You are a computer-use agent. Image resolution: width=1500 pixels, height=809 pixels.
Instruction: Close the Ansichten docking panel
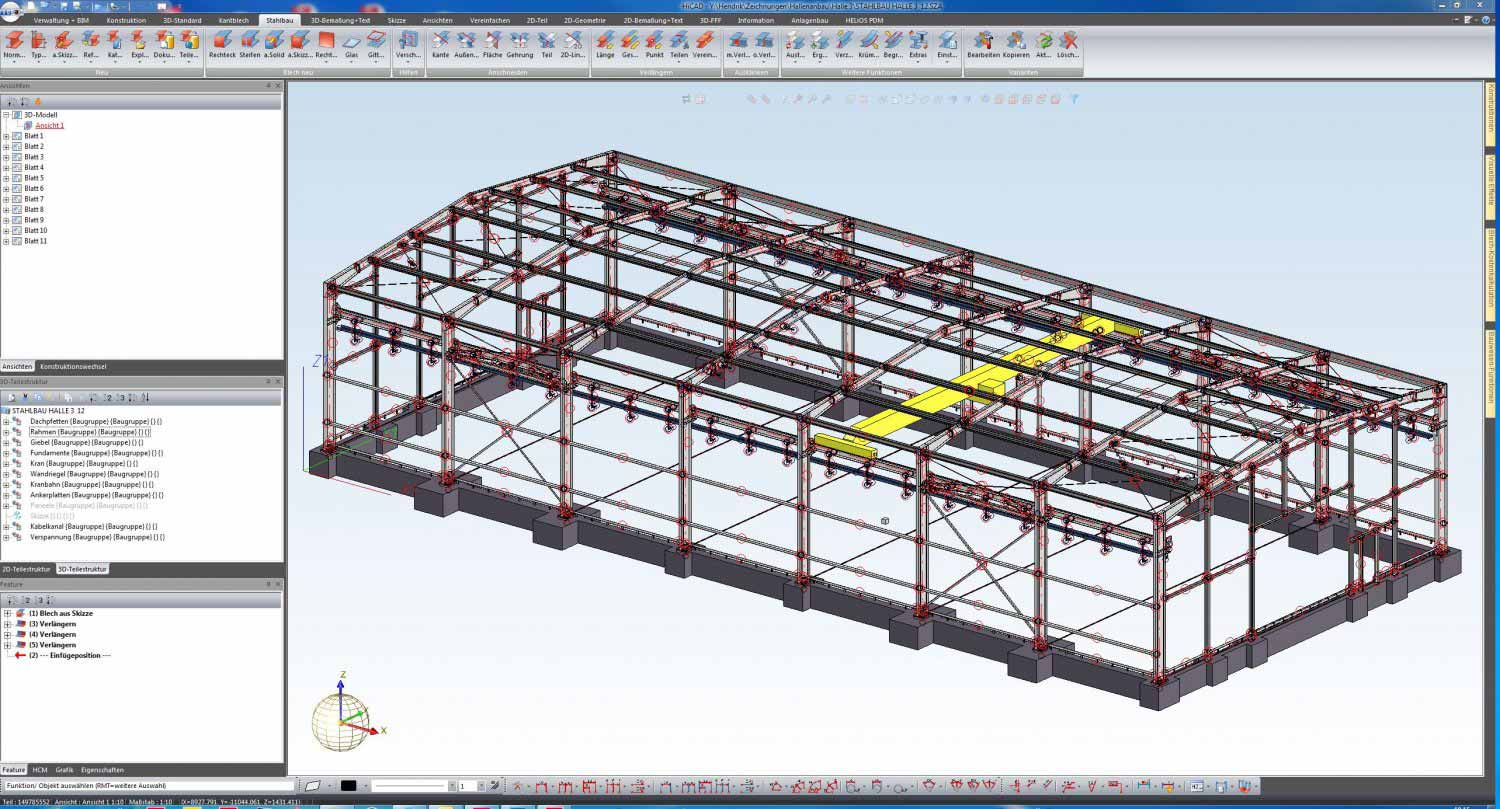(x=278, y=86)
